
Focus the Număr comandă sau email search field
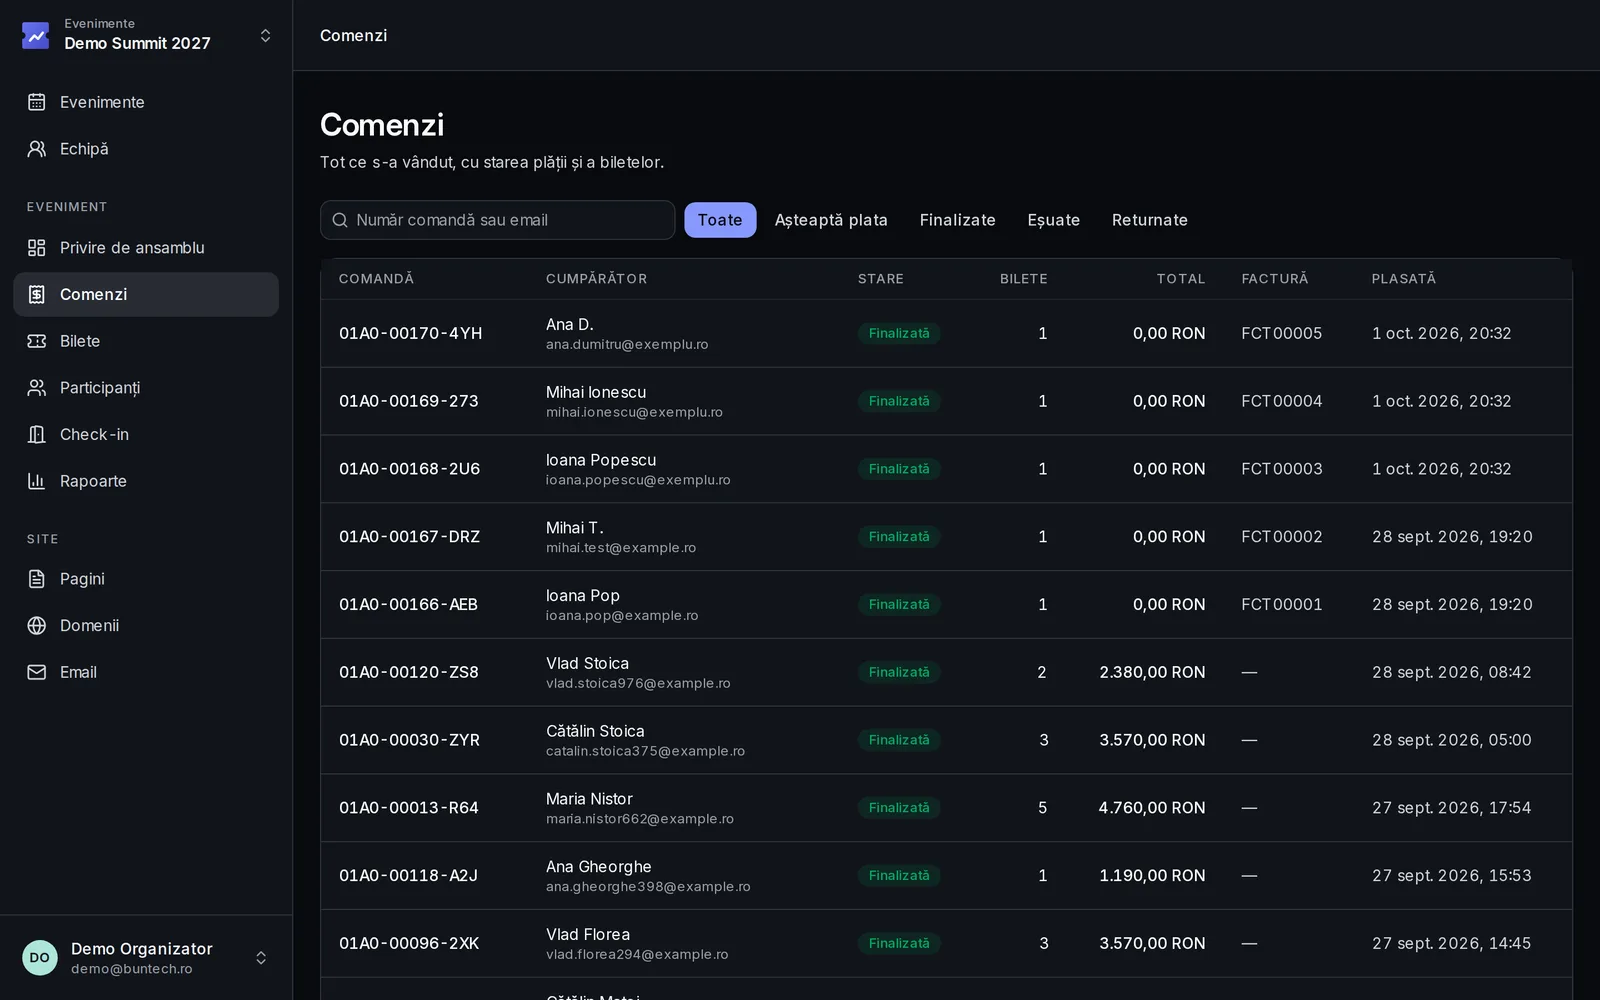(x=498, y=220)
